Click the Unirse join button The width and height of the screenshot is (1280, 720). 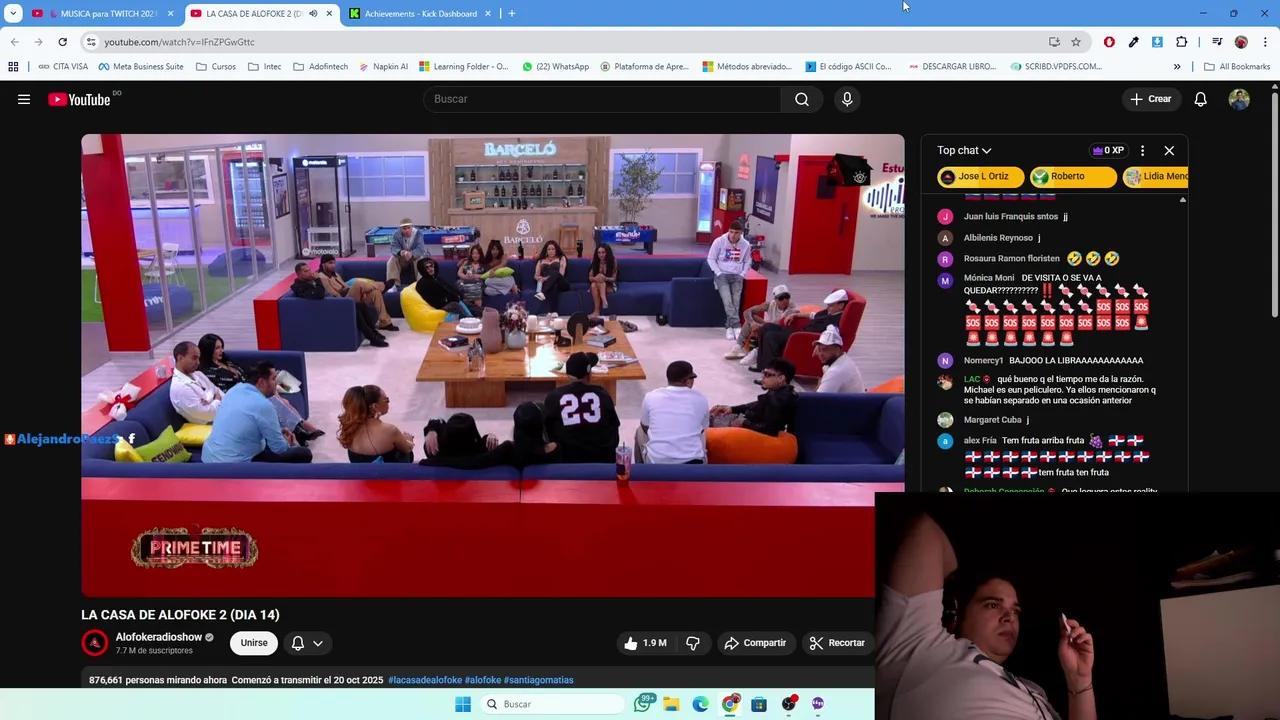coord(254,643)
